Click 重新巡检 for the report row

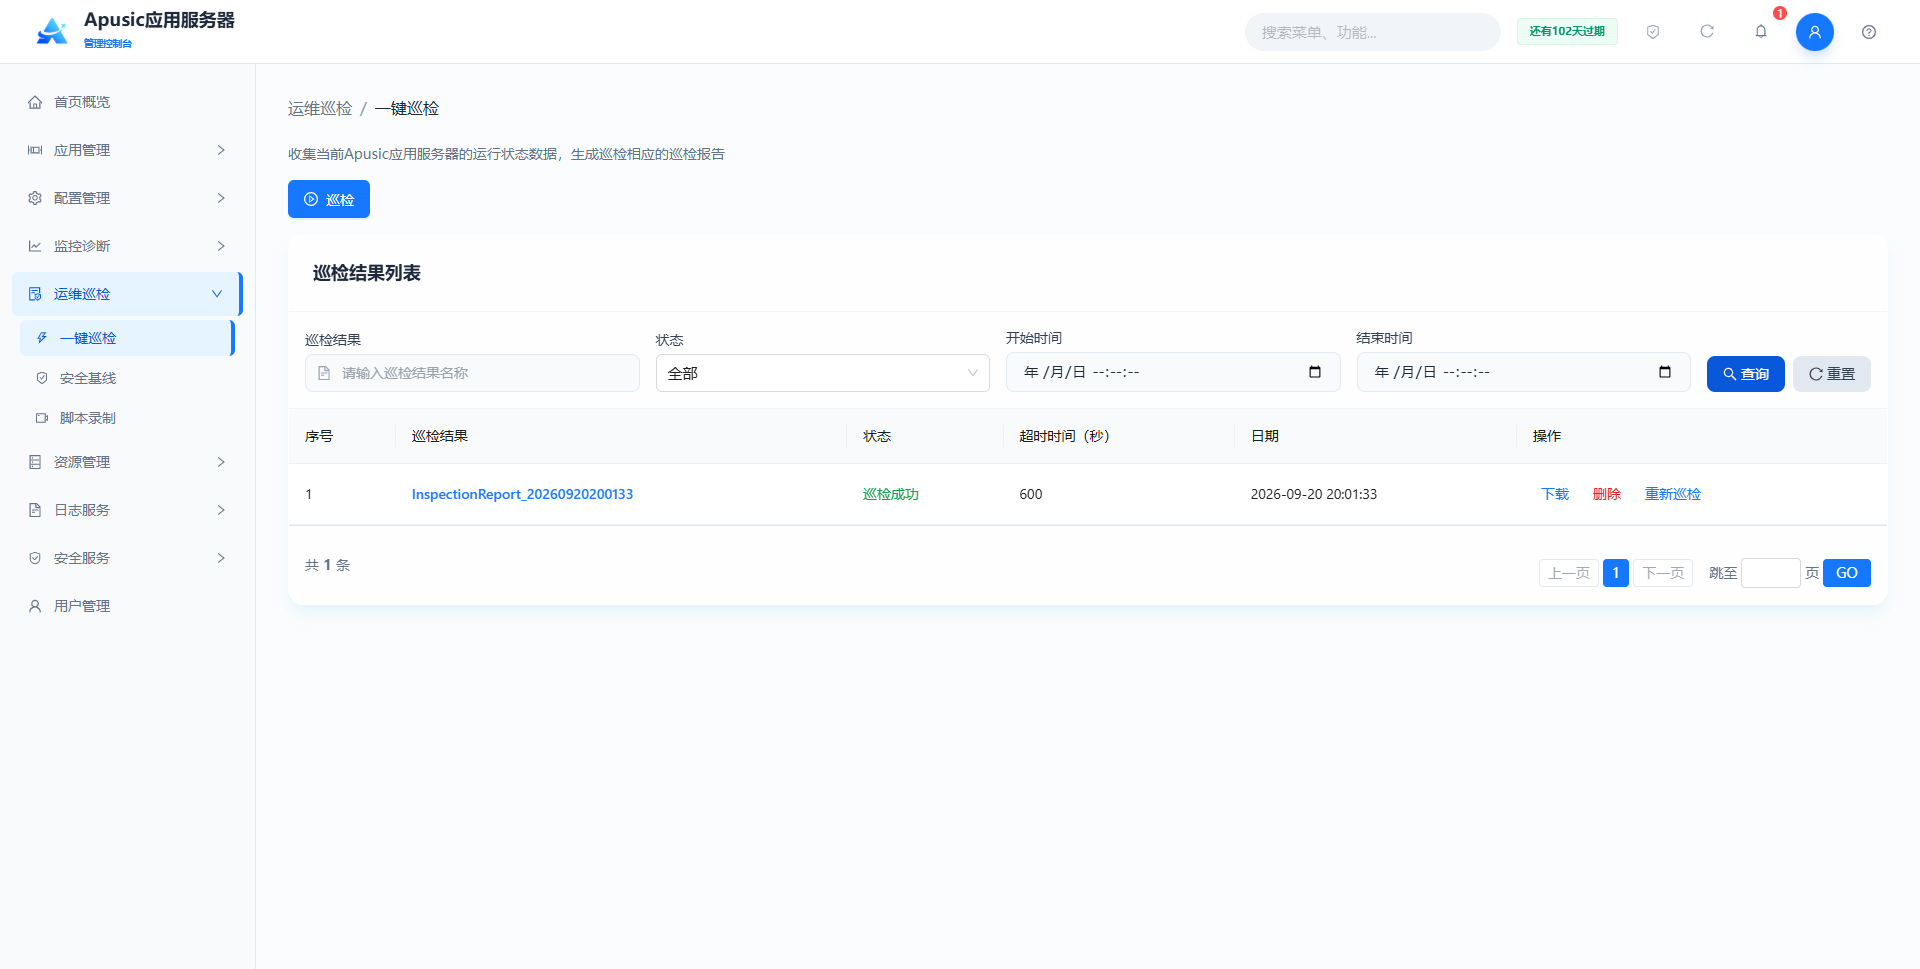1673,494
